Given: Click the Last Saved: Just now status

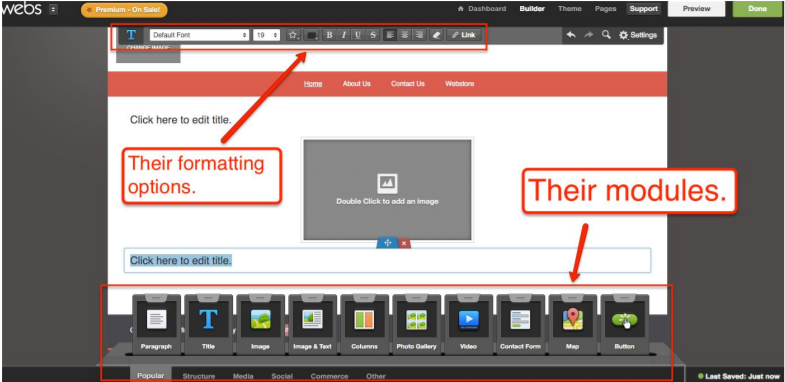Looking at the screenshot, I should tap(739, 376).
